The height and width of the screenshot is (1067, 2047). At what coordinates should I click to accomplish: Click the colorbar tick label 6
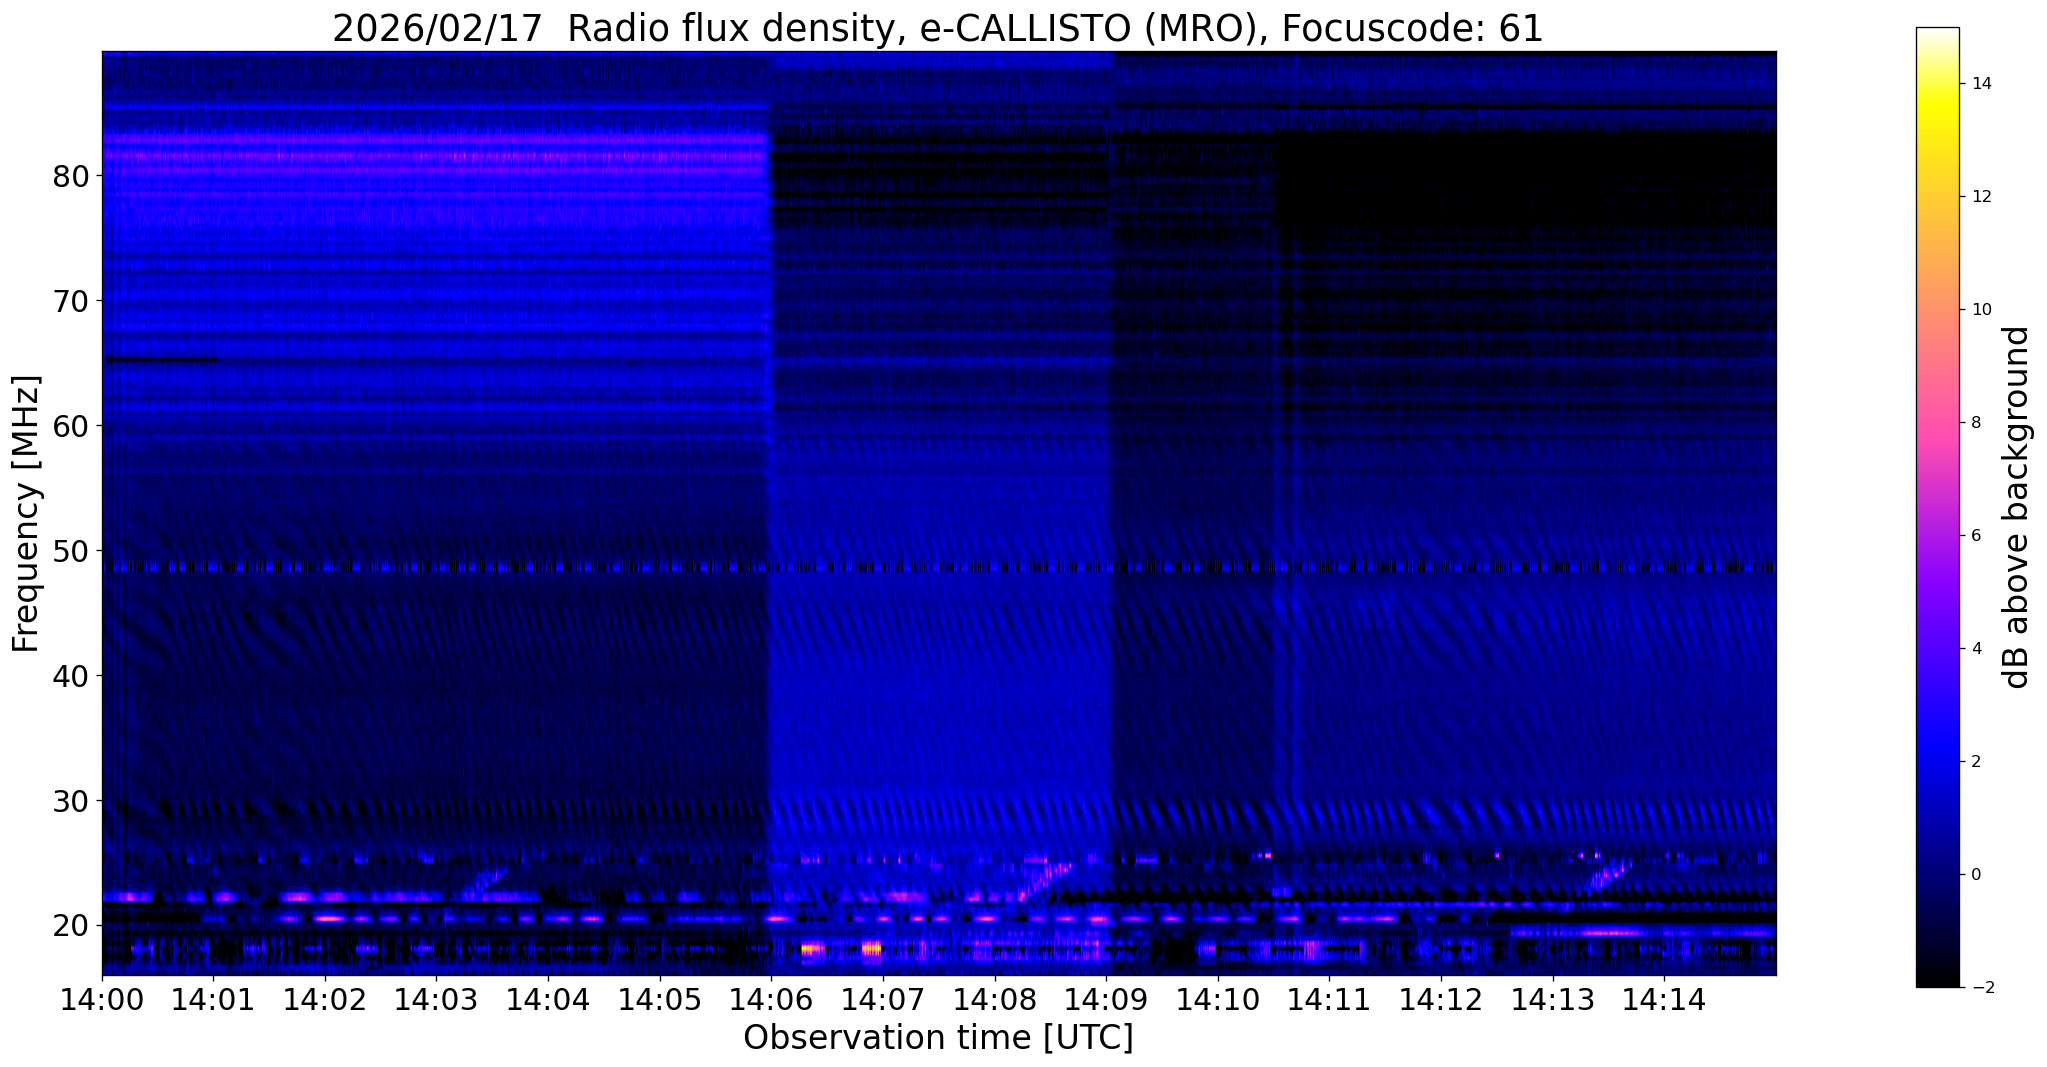tap(1975, 536)
